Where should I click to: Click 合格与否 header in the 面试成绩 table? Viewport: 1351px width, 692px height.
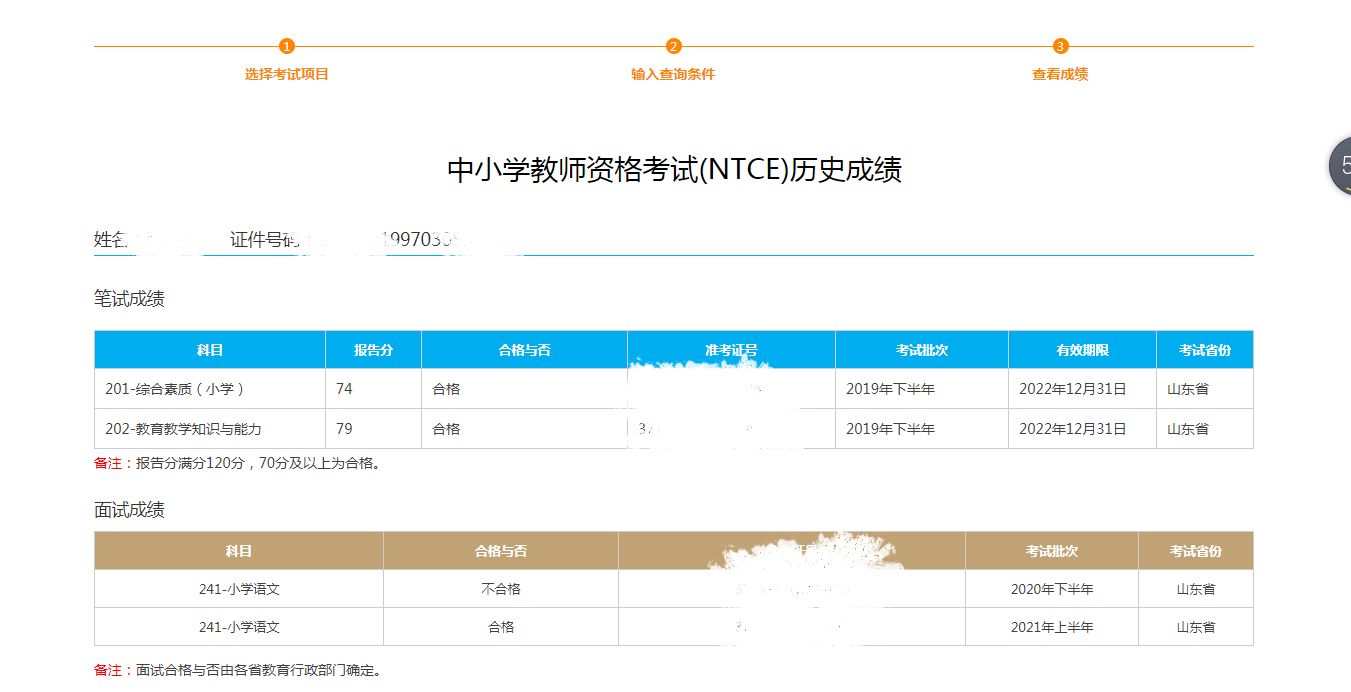coord(501,551)
